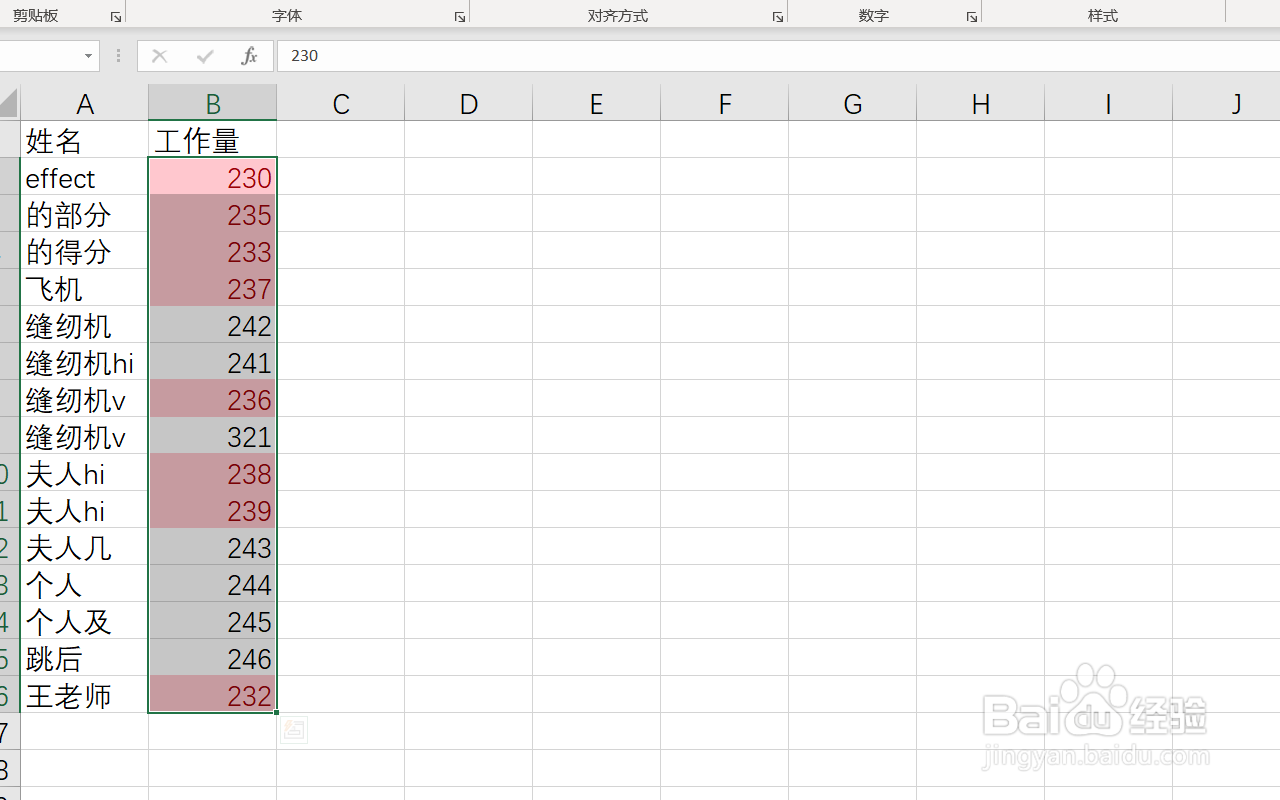The width and height of the screenshot is (1280, 800).
Task: Open the Clipboard group dialog launcher
Action: (x=116, y=17)
